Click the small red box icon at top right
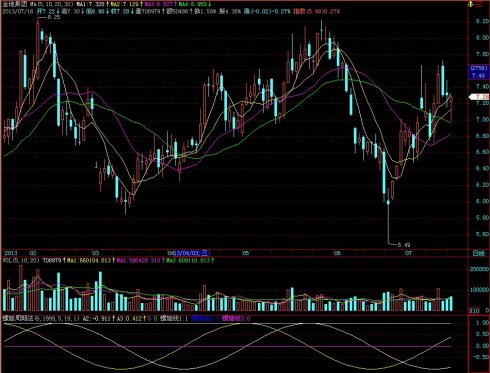The height and width of the screenshot is (373, 490). [x=480, y=4]
